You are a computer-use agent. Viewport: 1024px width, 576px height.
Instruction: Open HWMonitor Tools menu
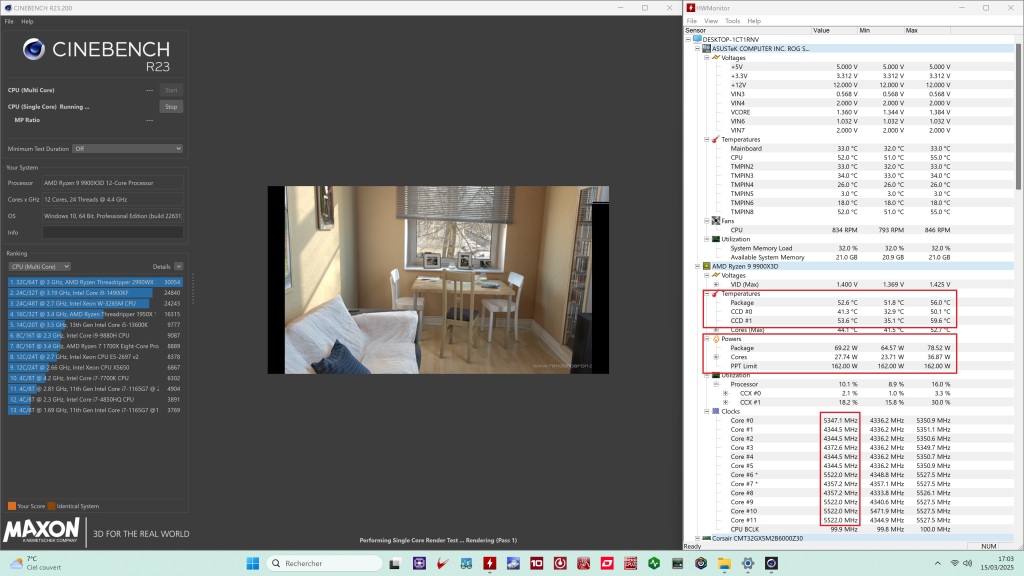point(733,21)
